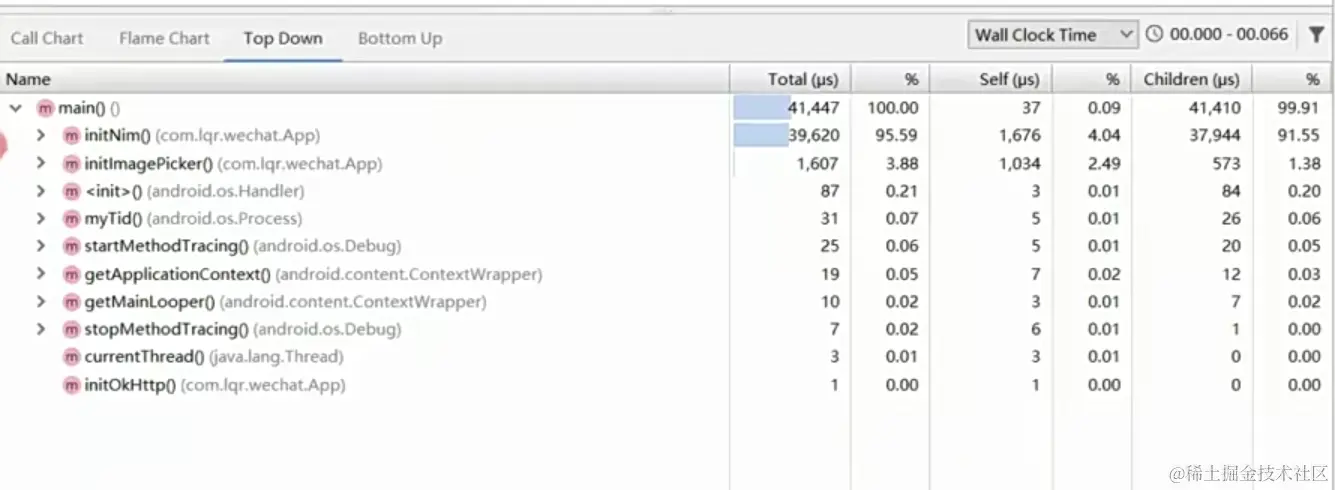
Task: Collapse the main() tree node
Action: pyautogui.click(x=16, y=108)
